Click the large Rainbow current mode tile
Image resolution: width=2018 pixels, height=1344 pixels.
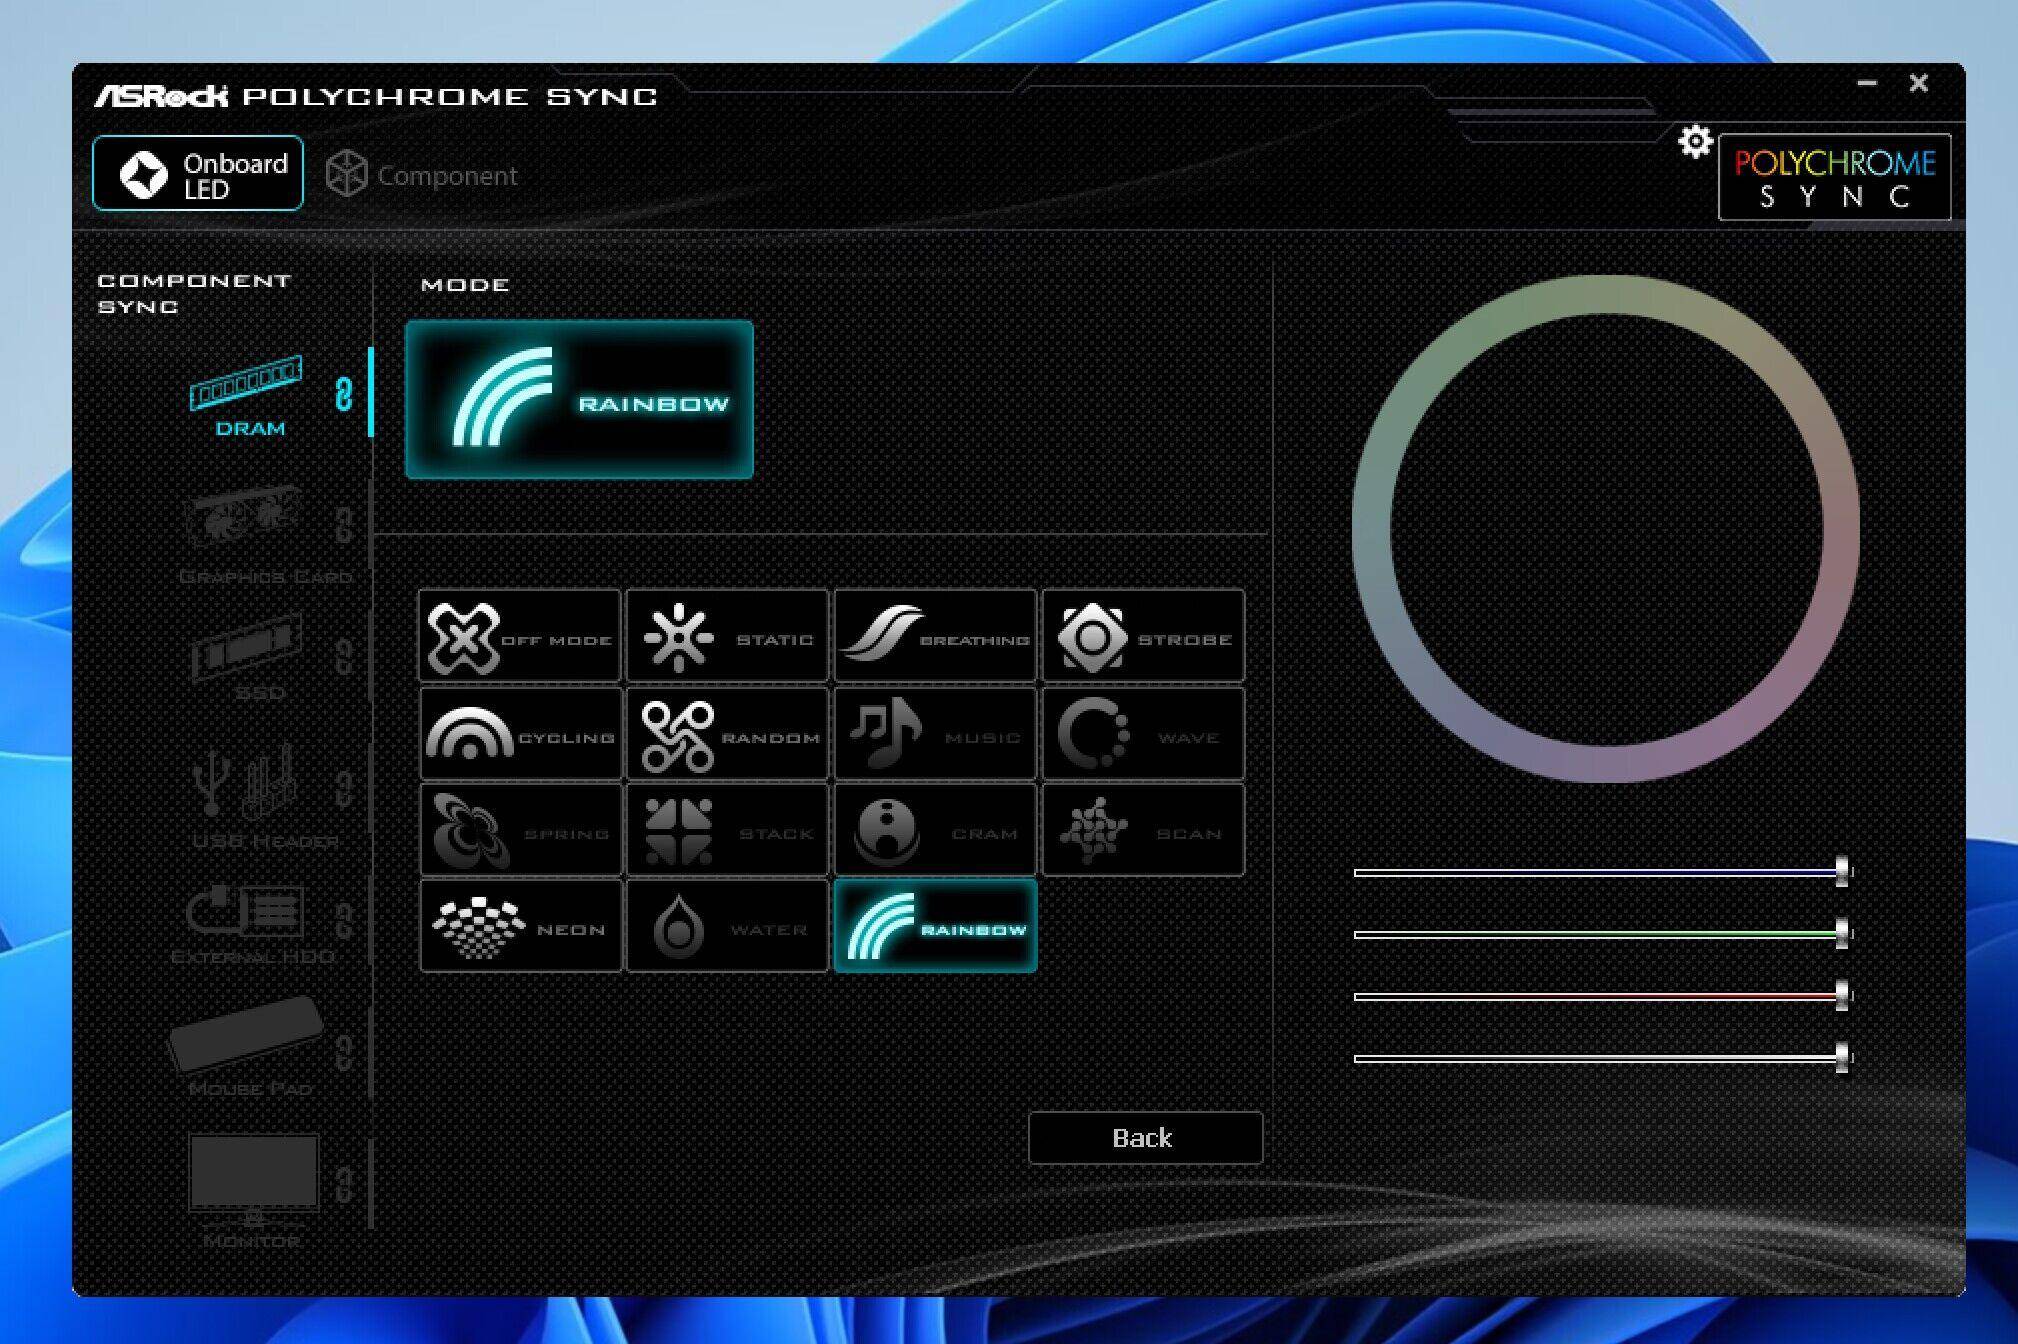pos(579,400)
